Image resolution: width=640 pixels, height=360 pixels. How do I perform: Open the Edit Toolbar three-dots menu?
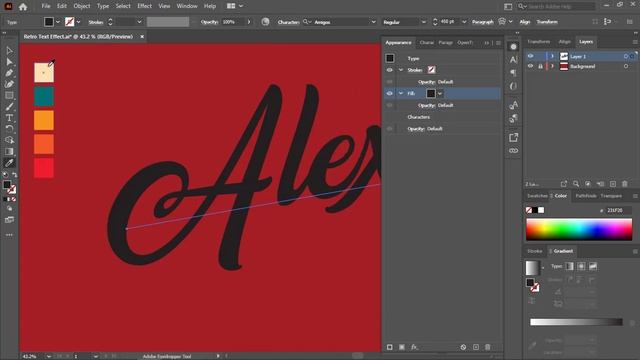point(9,235)
